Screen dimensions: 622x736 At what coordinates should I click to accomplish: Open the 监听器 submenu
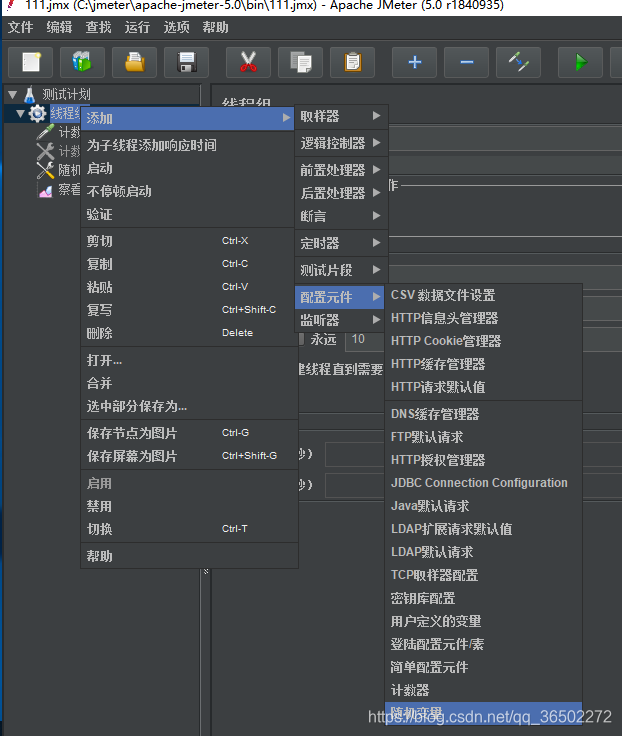pos(341,320)
